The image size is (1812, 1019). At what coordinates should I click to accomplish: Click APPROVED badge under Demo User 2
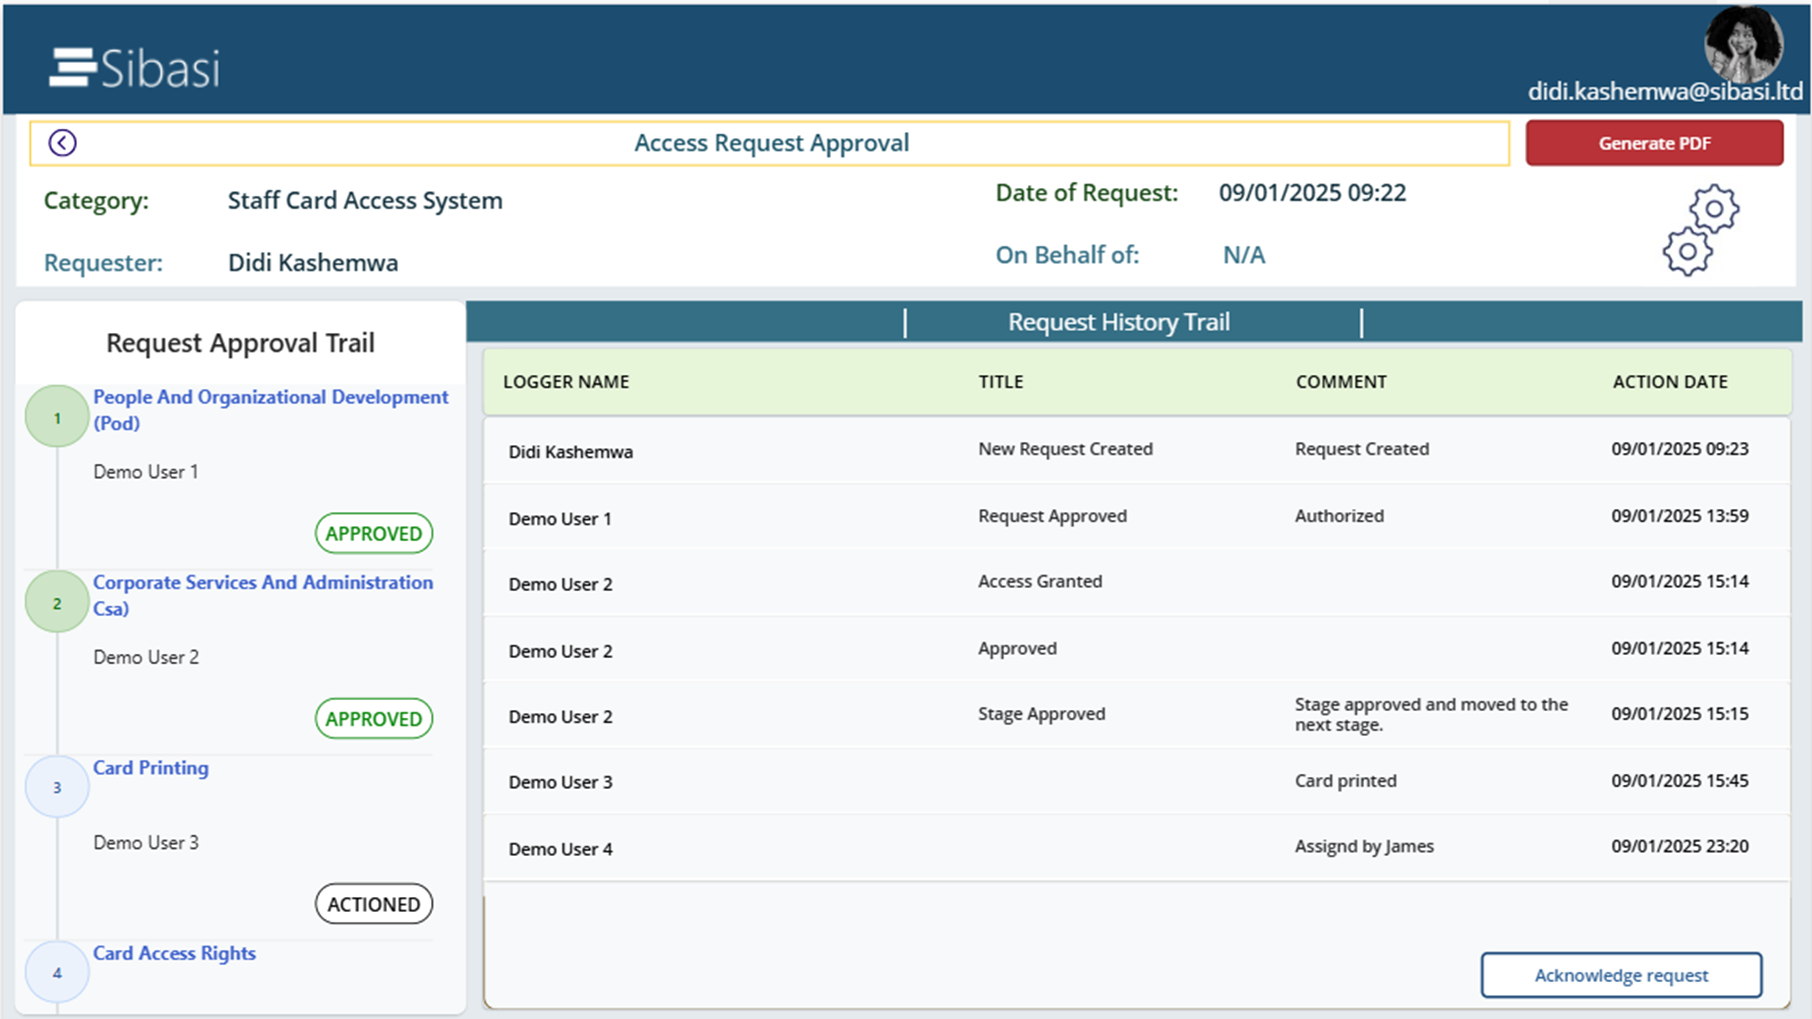point(374,718)
